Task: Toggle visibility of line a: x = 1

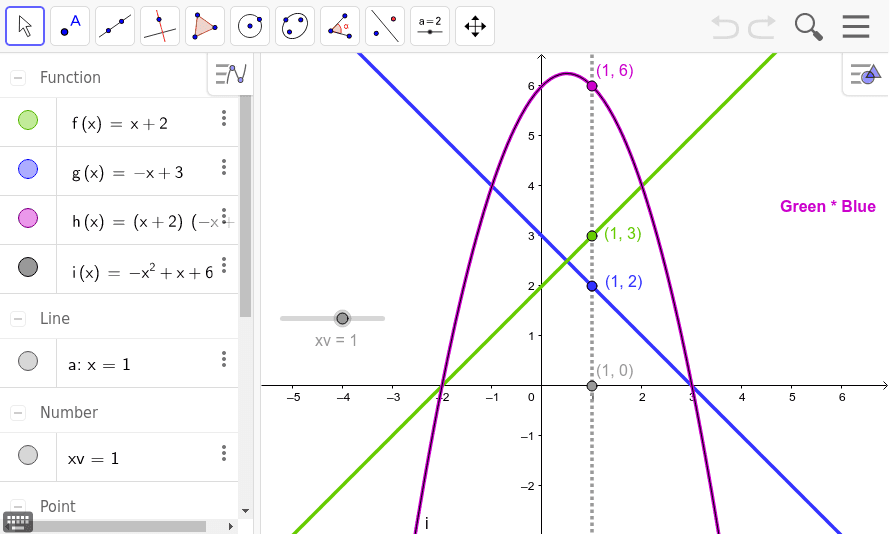Action: (x=28, y=361)
